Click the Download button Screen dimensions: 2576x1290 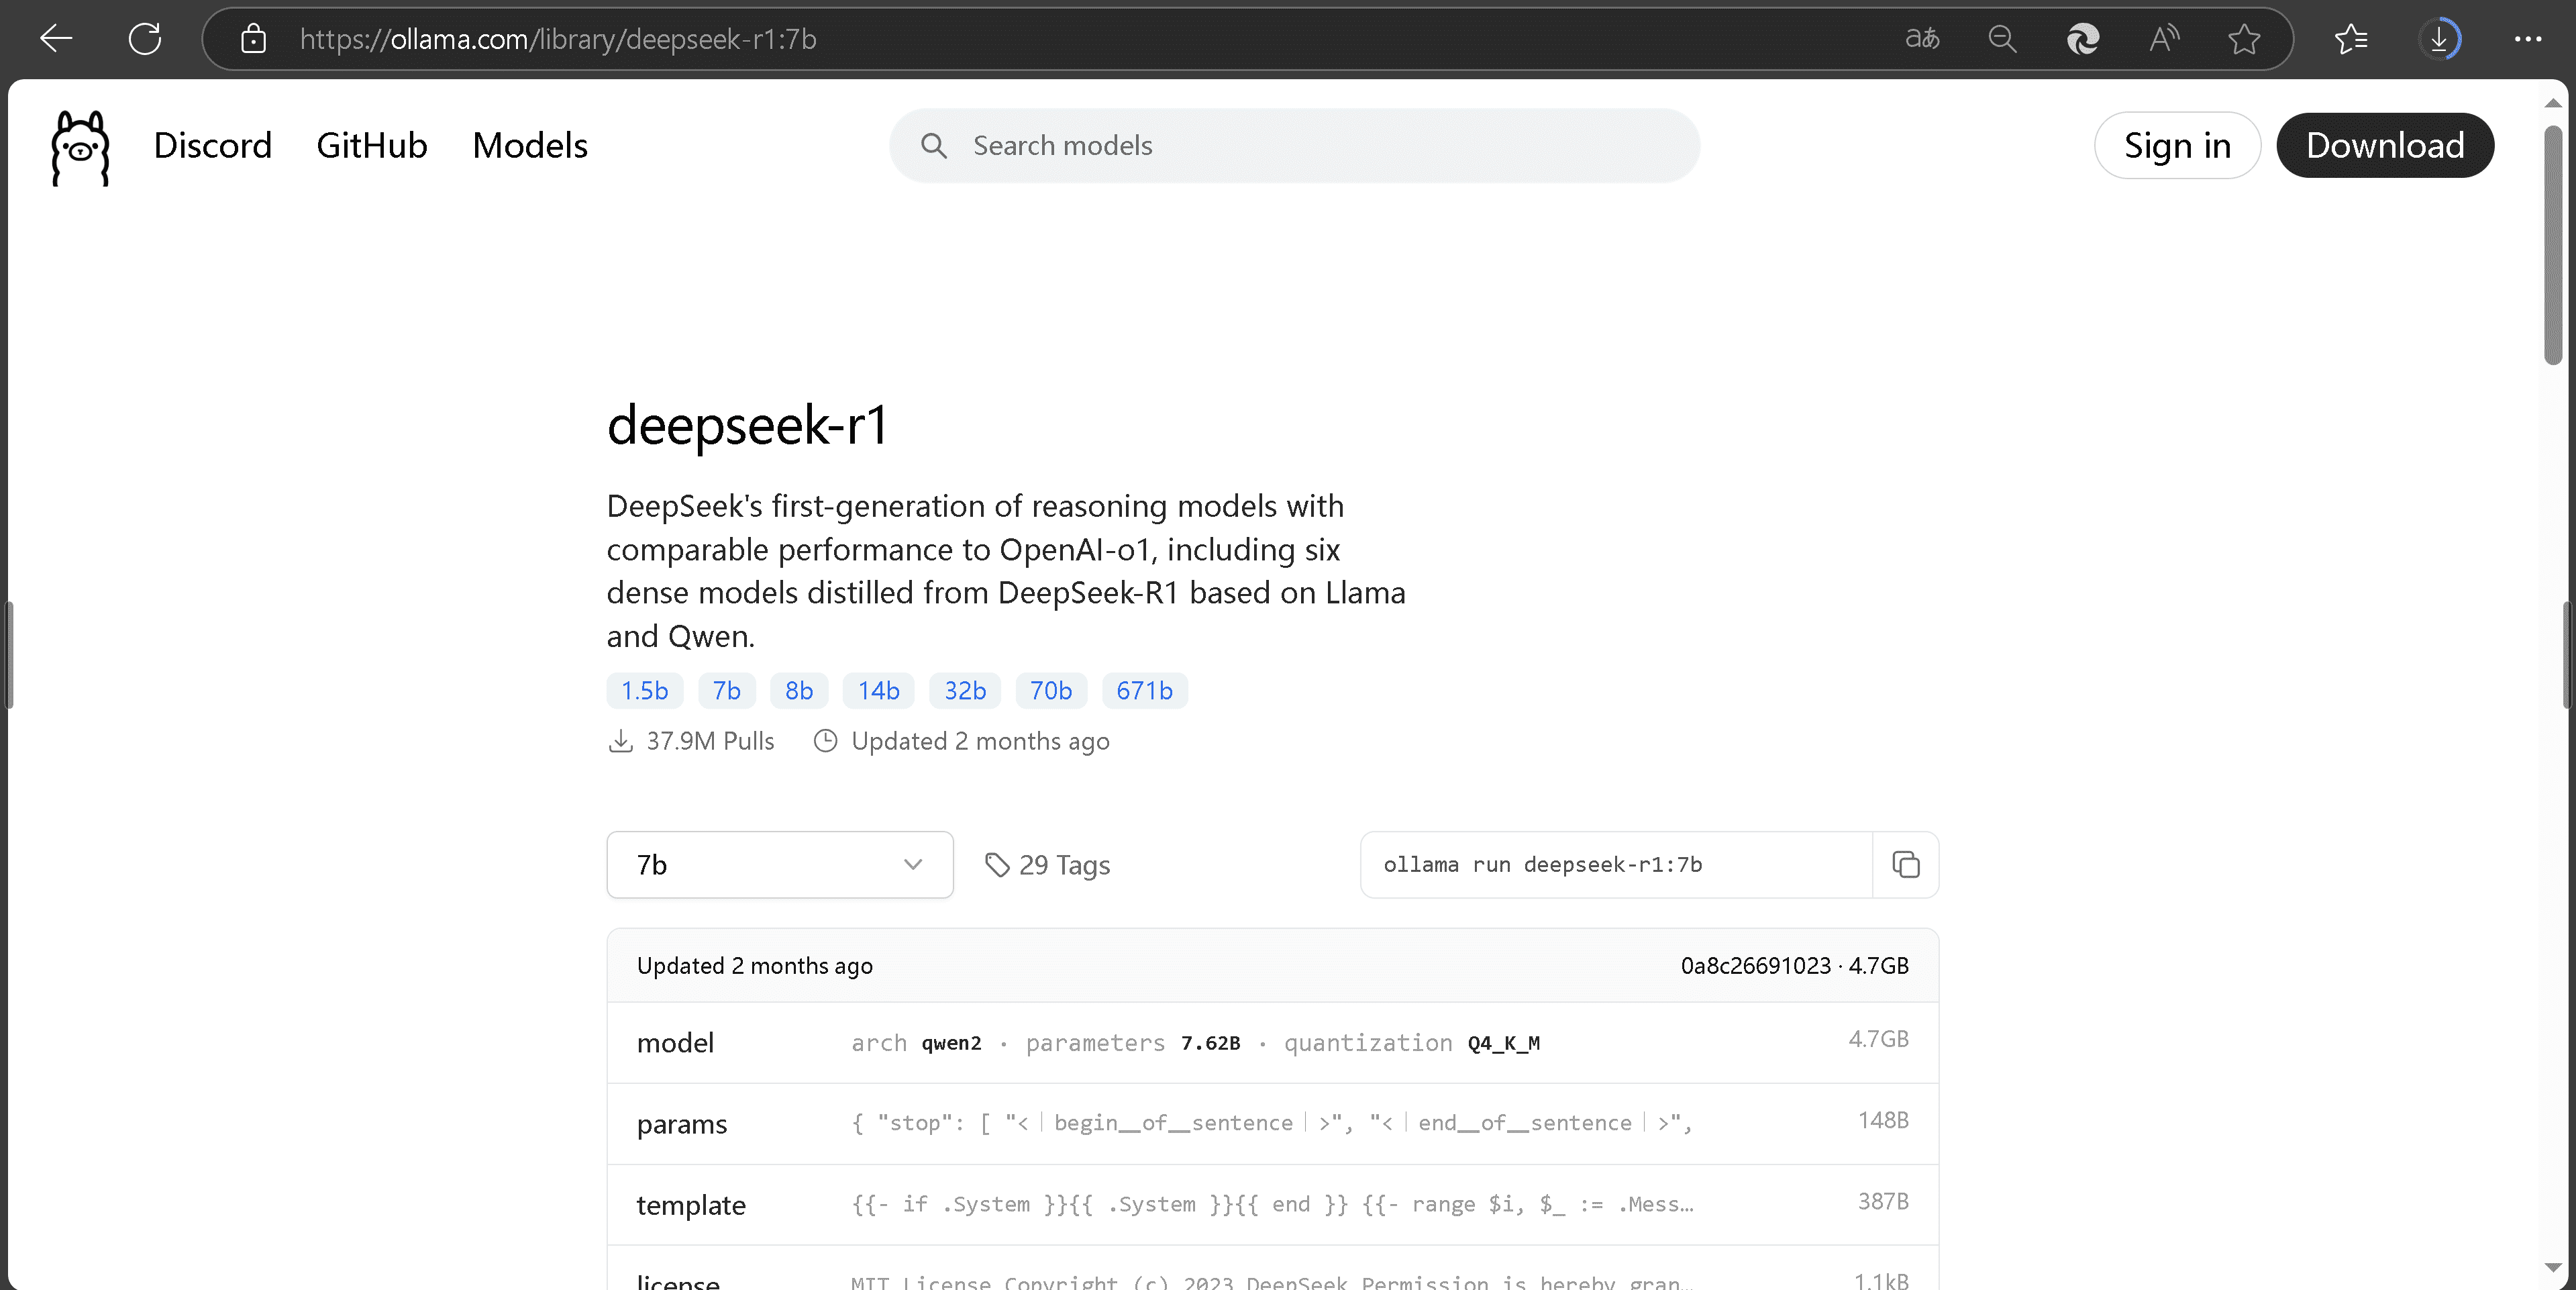2385,145
